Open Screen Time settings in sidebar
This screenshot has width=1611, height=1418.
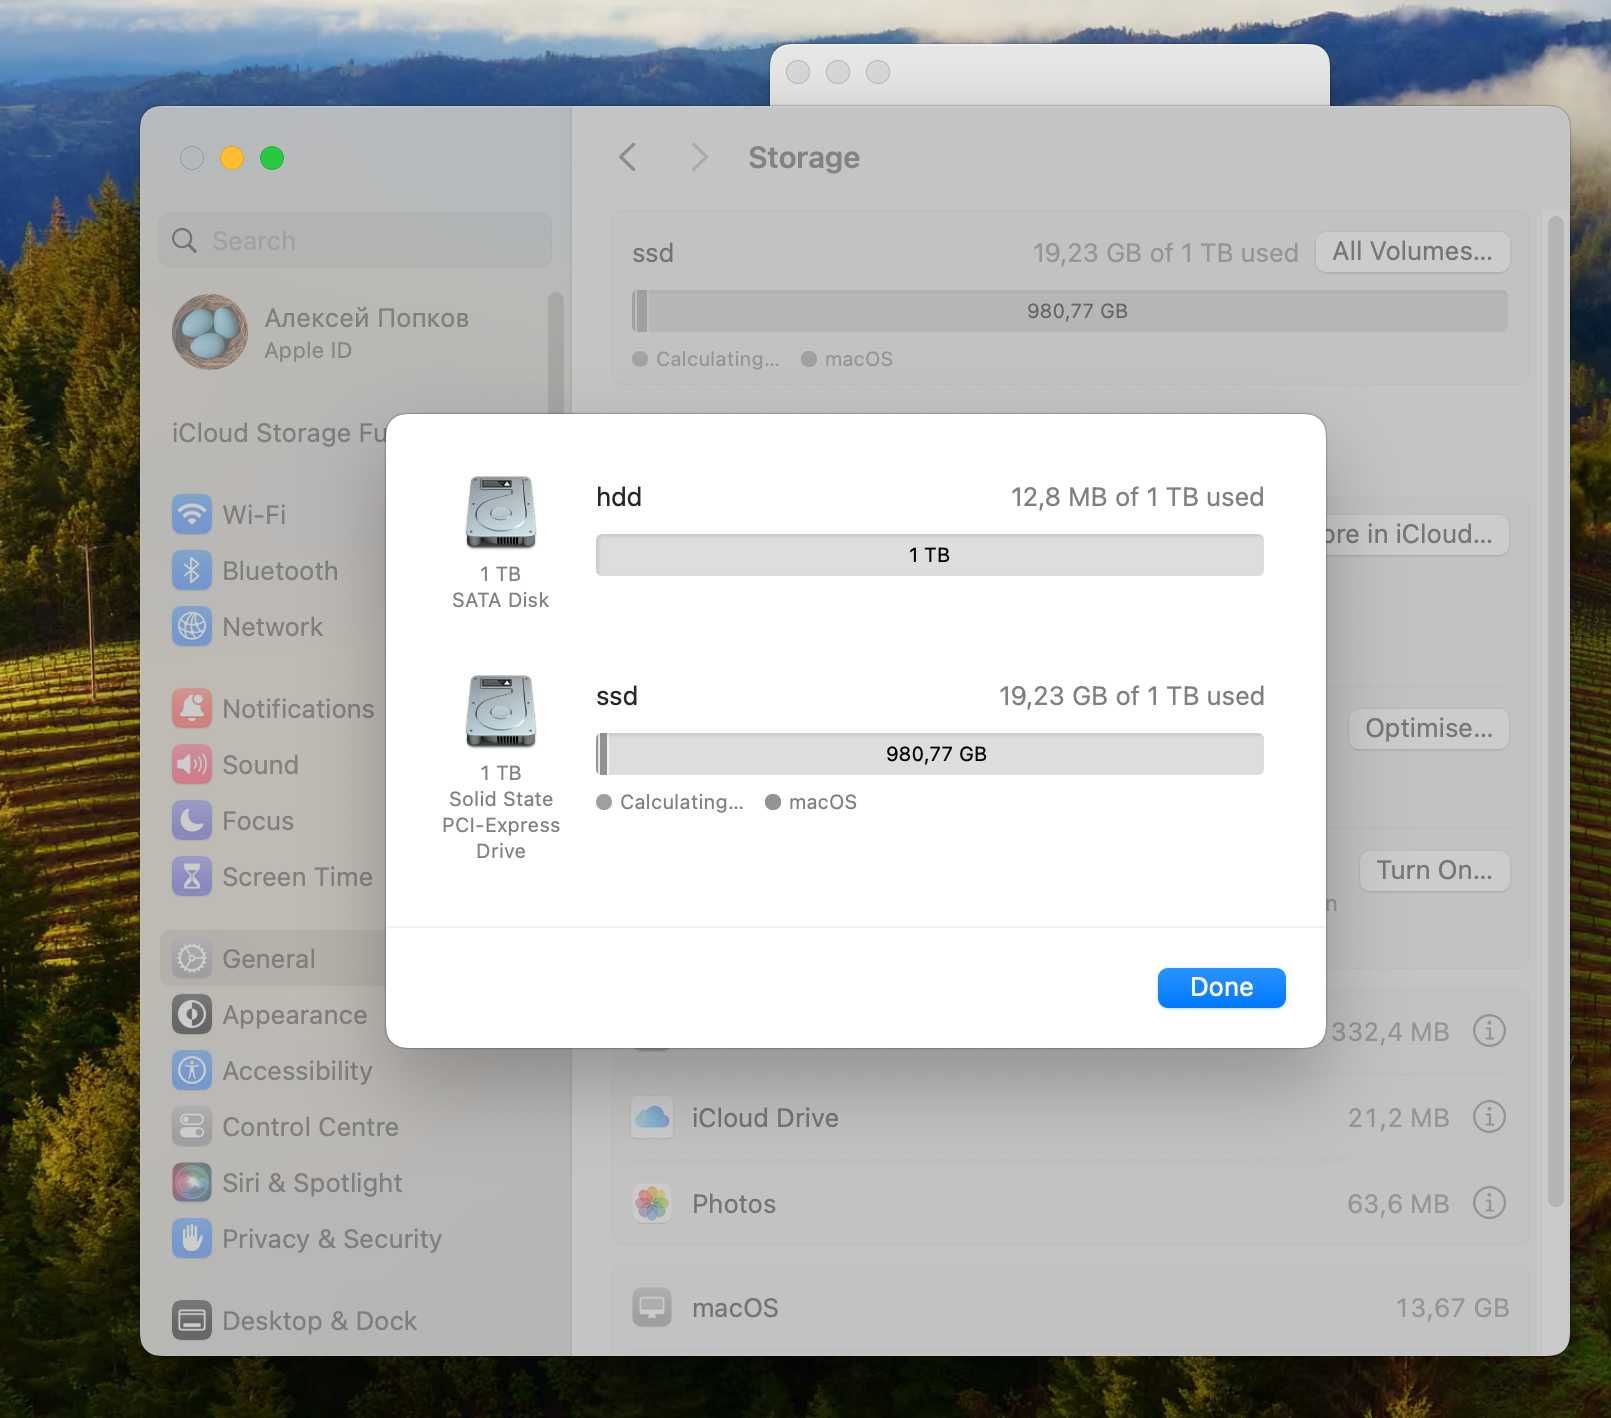click(272, 877)
